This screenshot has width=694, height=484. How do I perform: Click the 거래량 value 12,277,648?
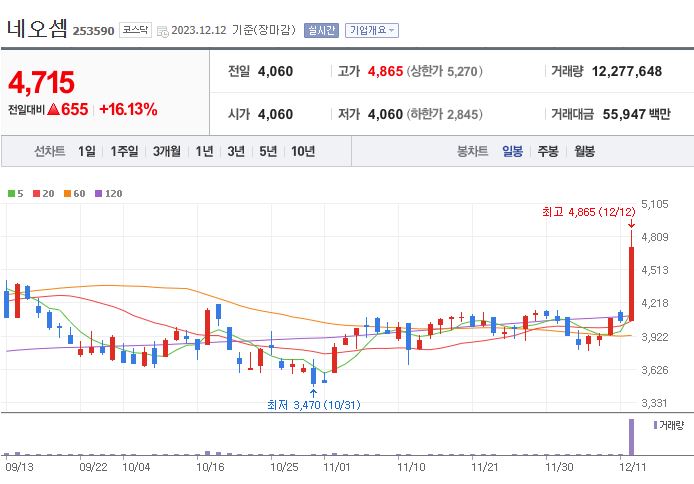[x=627, y=71]
